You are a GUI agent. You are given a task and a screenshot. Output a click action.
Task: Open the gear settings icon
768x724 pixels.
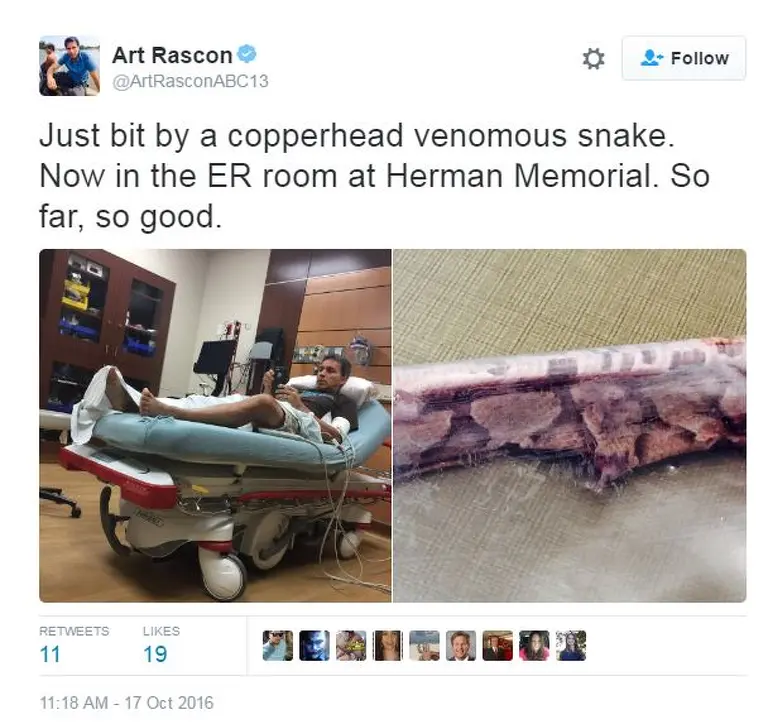click(x=593, y=59)
